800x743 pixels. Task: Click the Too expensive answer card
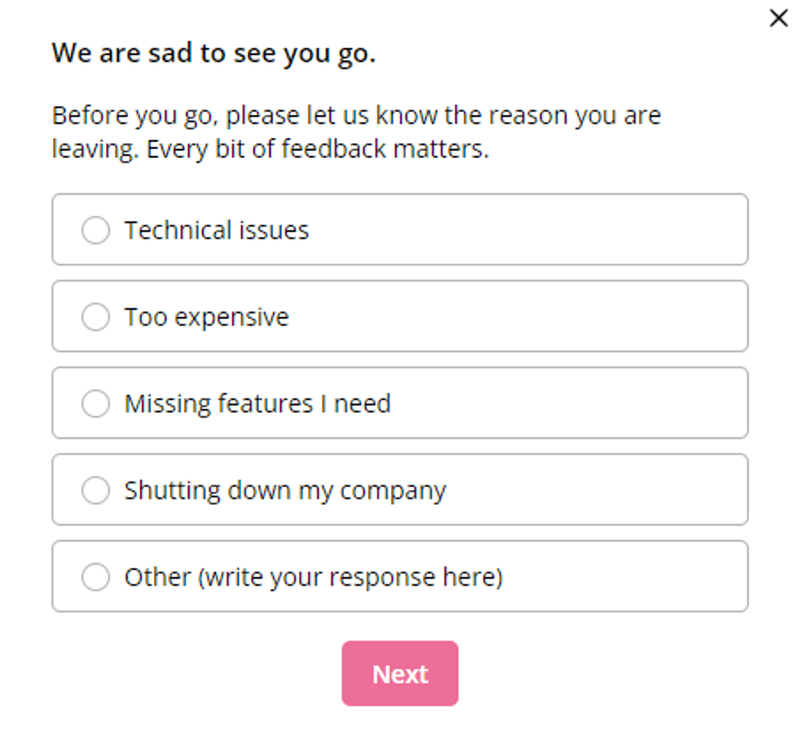pyautogui.click(x=400, y=316)
